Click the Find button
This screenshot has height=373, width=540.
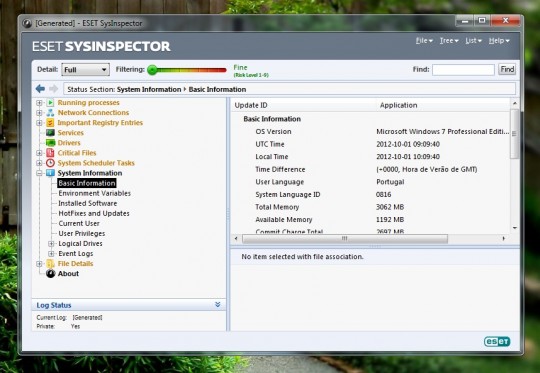click(x=507, y=69)
